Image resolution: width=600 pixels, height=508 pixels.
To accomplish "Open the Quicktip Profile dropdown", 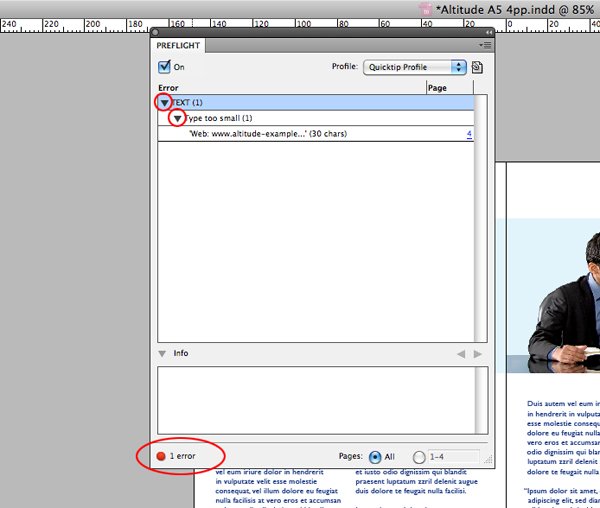I will click(414, 67).
